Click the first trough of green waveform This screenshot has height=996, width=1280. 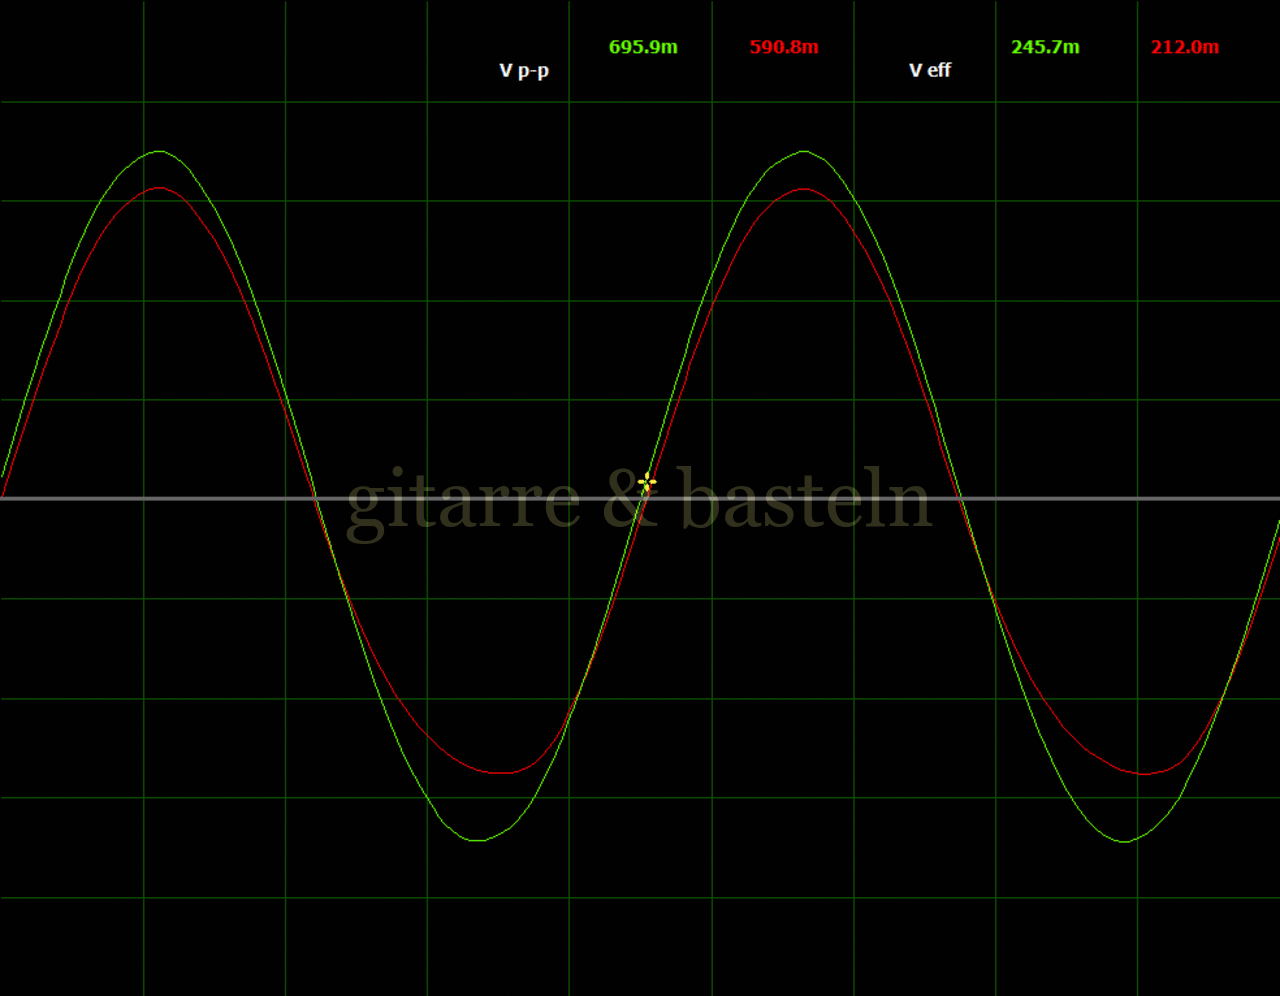click(479, 840)
